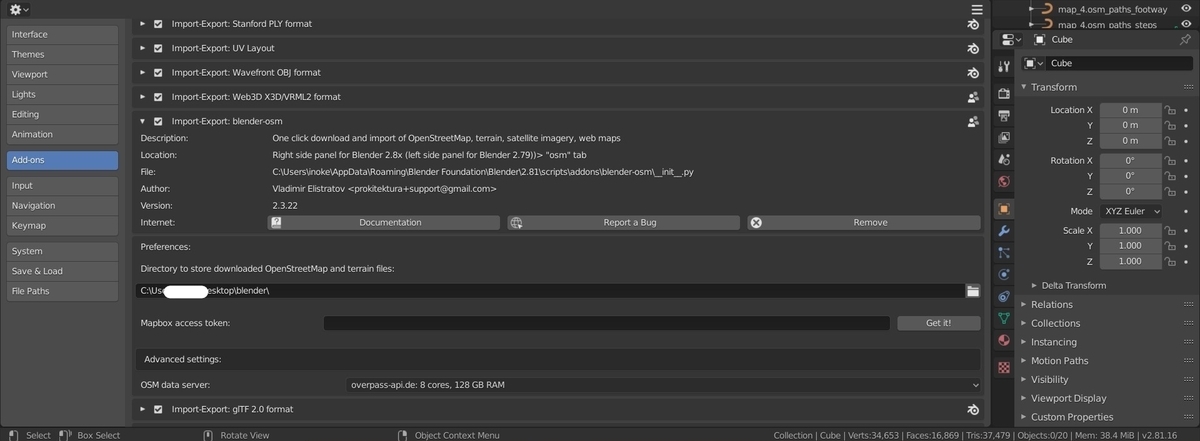
Task: Expand Stanford PLY add-on details
Action: [142, 23]
